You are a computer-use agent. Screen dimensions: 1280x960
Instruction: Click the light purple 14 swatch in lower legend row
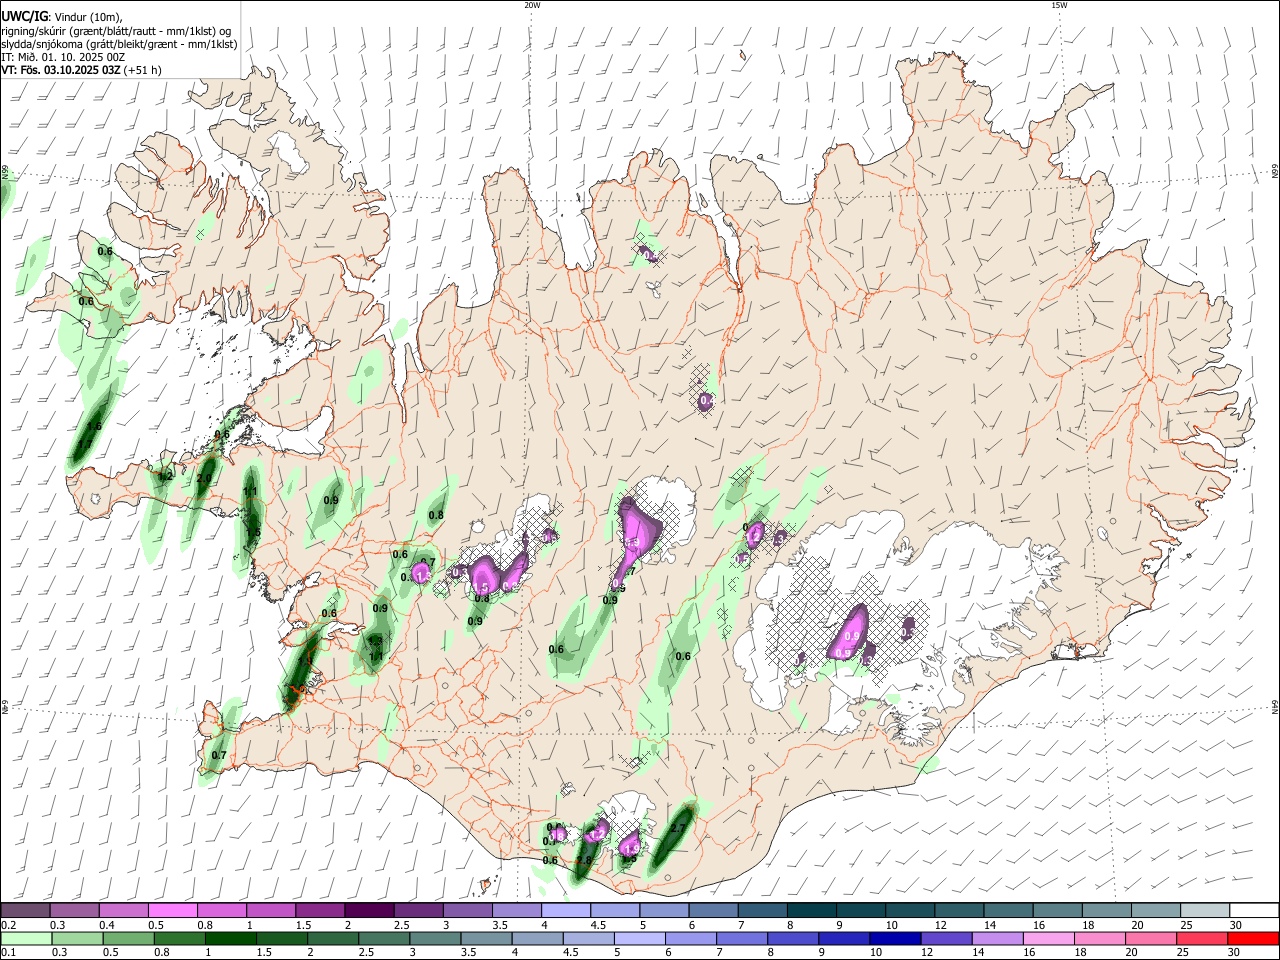pos(998,938)
